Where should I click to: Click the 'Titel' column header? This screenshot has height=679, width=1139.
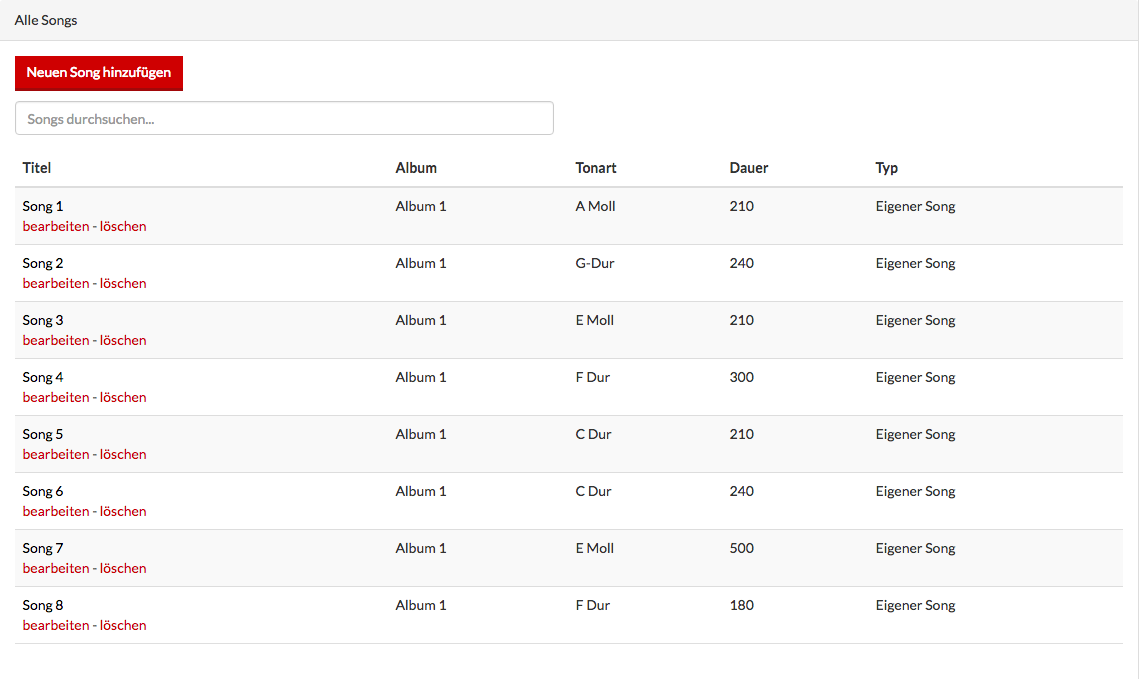coord(37,168)
